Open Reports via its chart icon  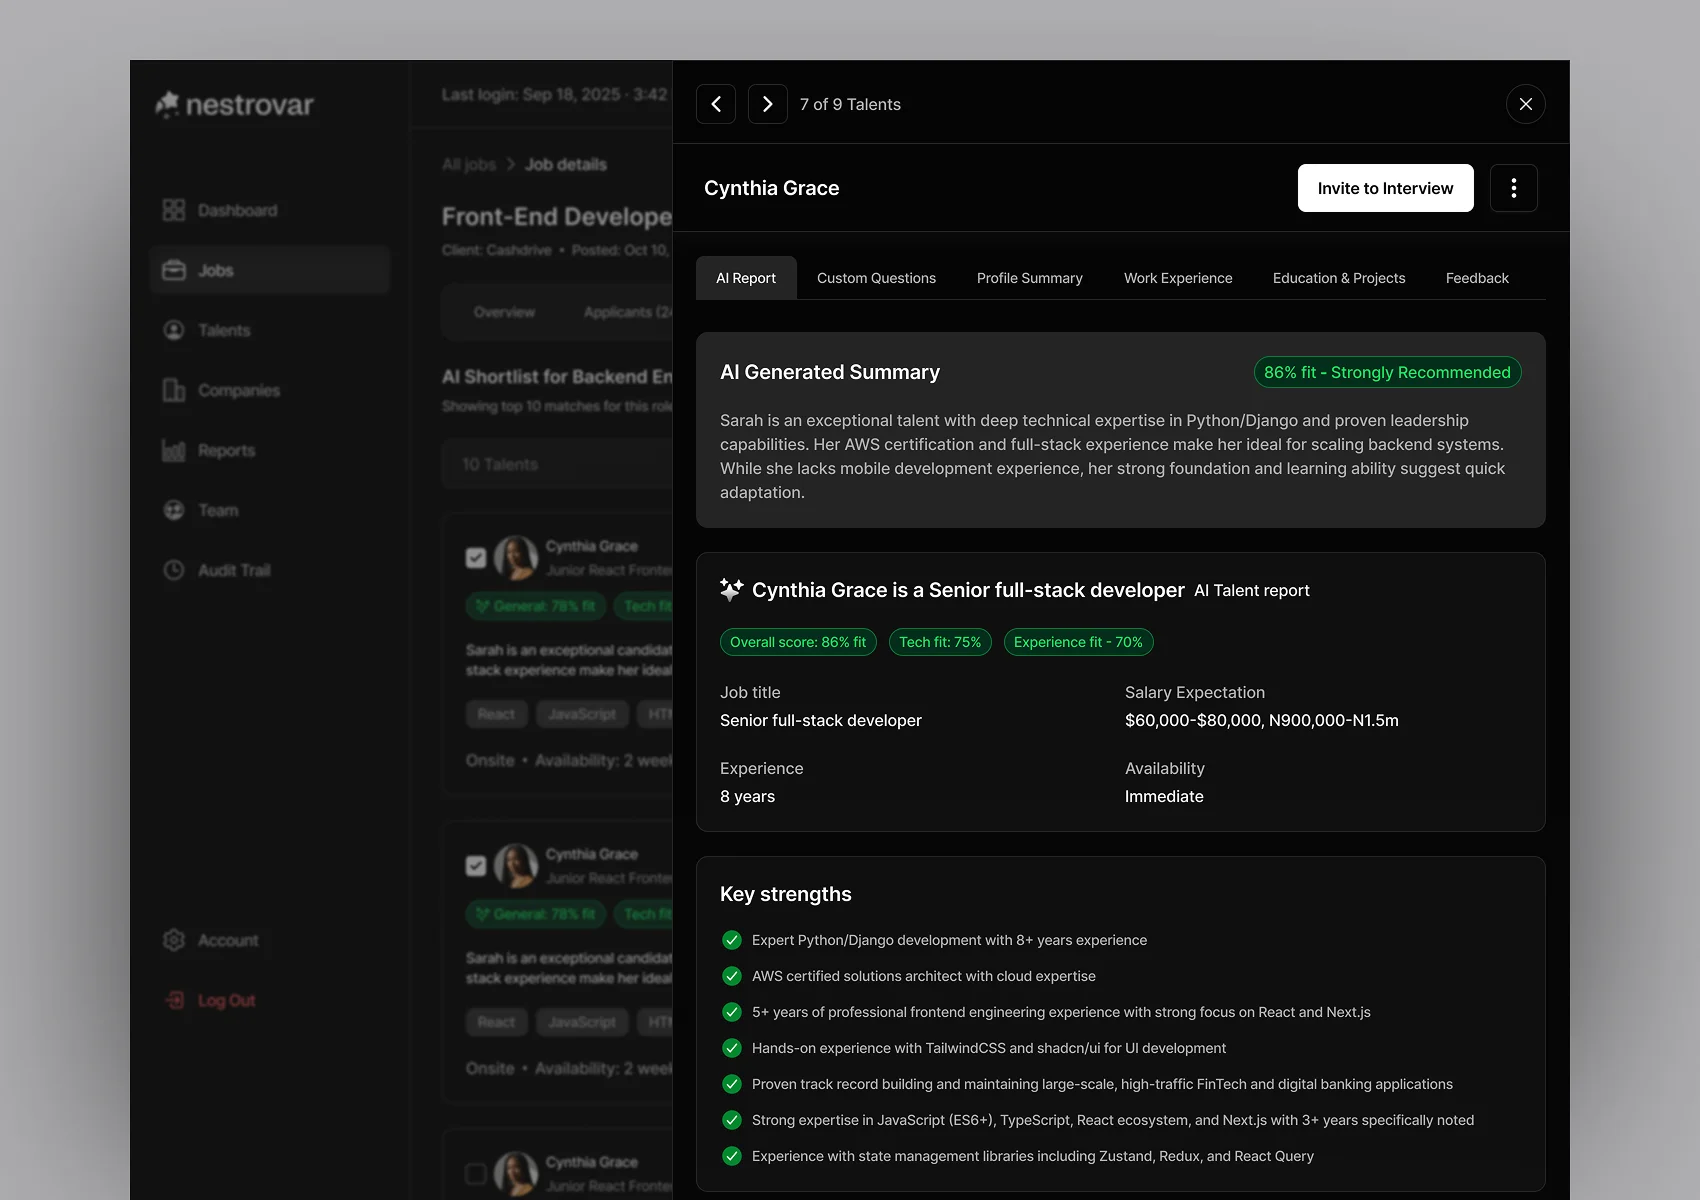[174, 450]
